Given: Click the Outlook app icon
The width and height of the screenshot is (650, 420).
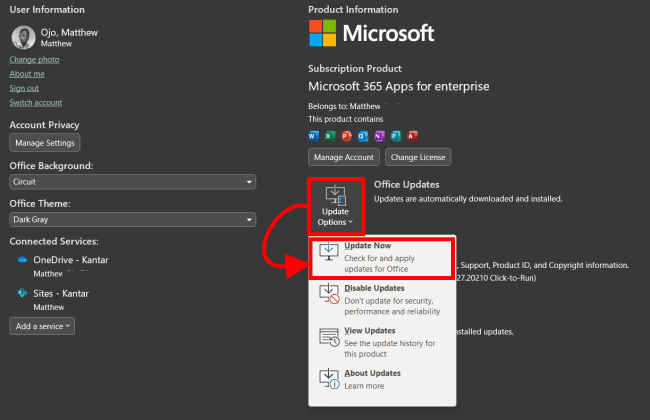Looking at the screenshot, I should [x=363, y=136].
